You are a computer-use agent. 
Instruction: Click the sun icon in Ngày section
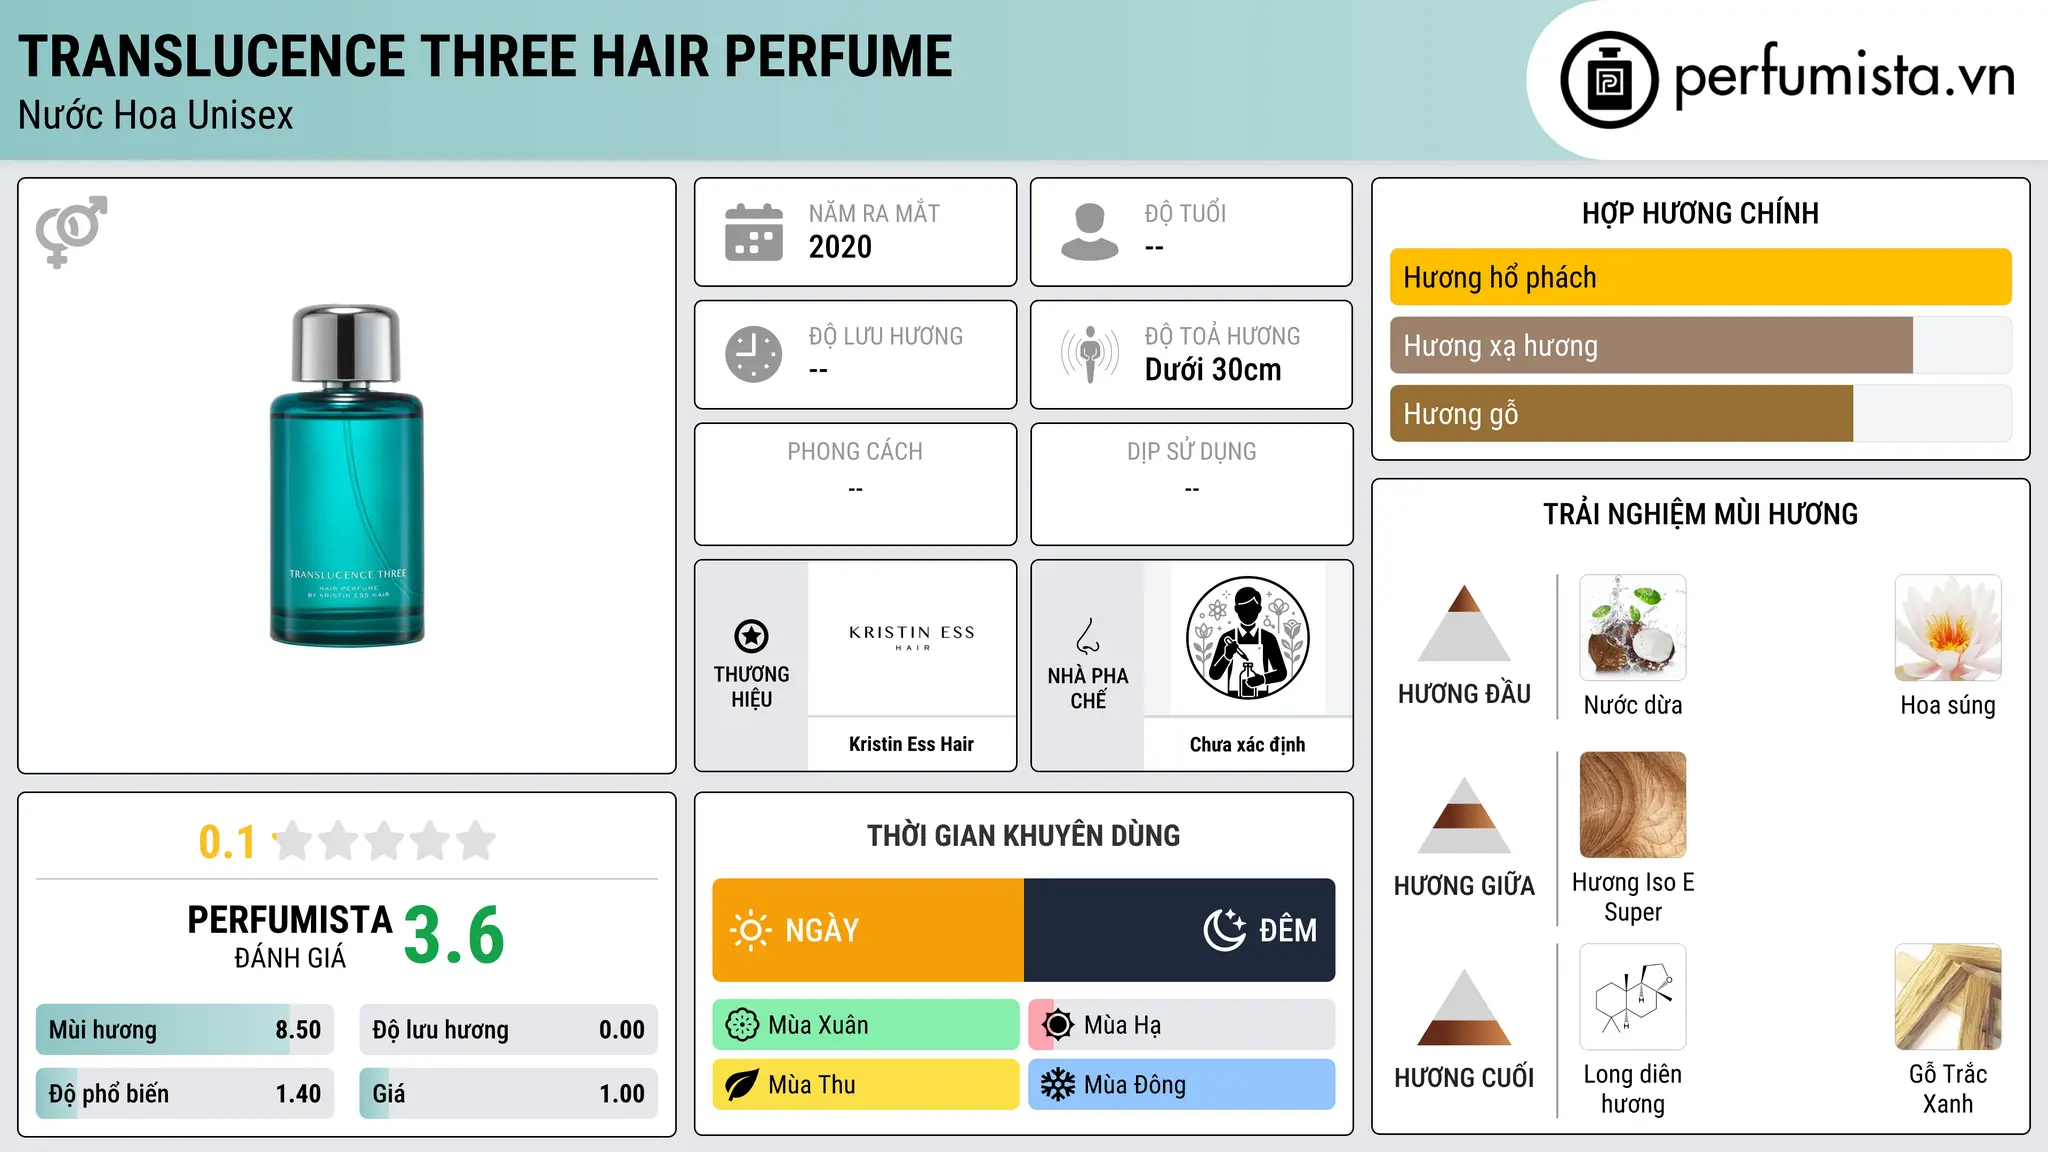(750, 930)
